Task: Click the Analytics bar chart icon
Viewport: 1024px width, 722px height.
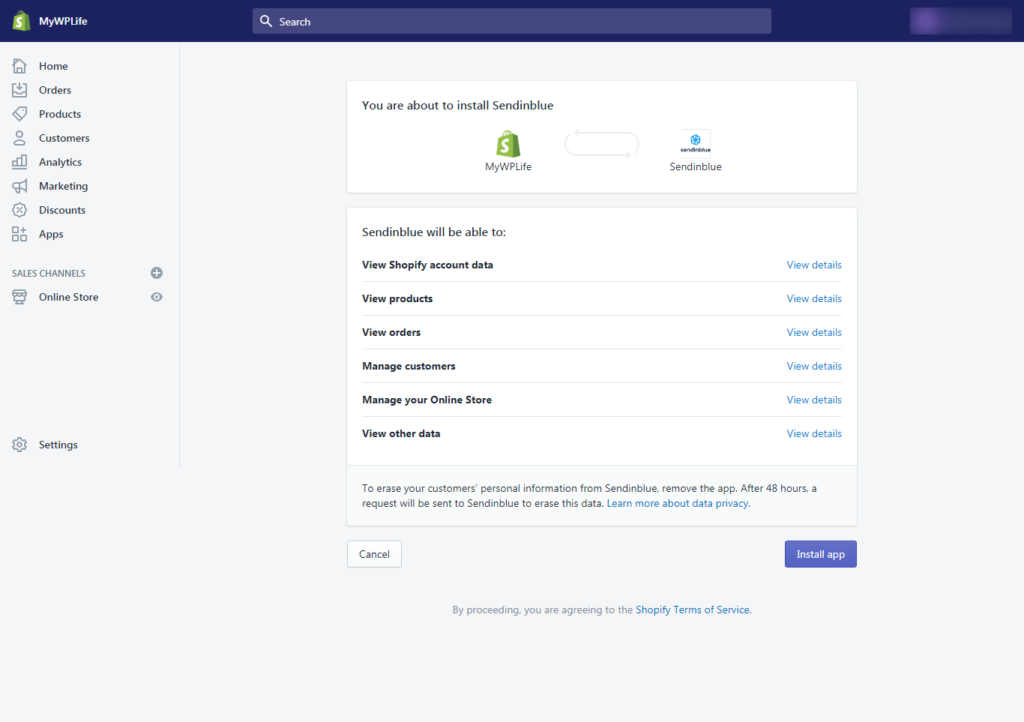Action: click(20, 162)
